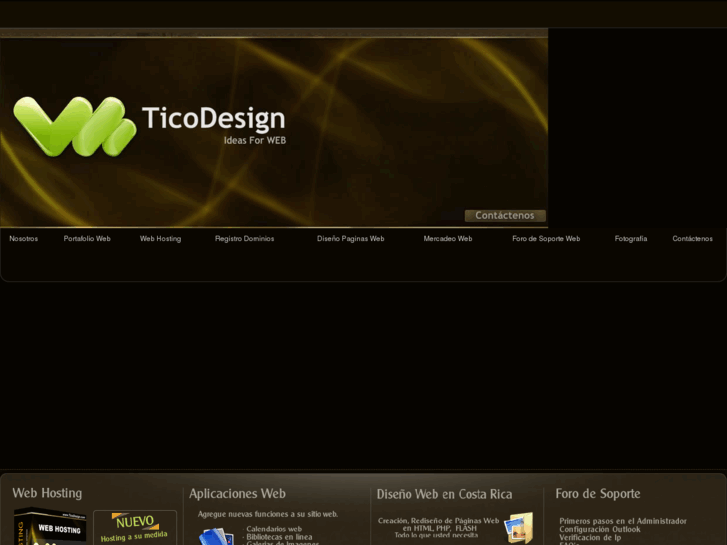Click Contáctenos in the navigation bar
Image resolution: width=727 pixels, height=545 pixels.
pyautogui.click(x=692, y=239)
